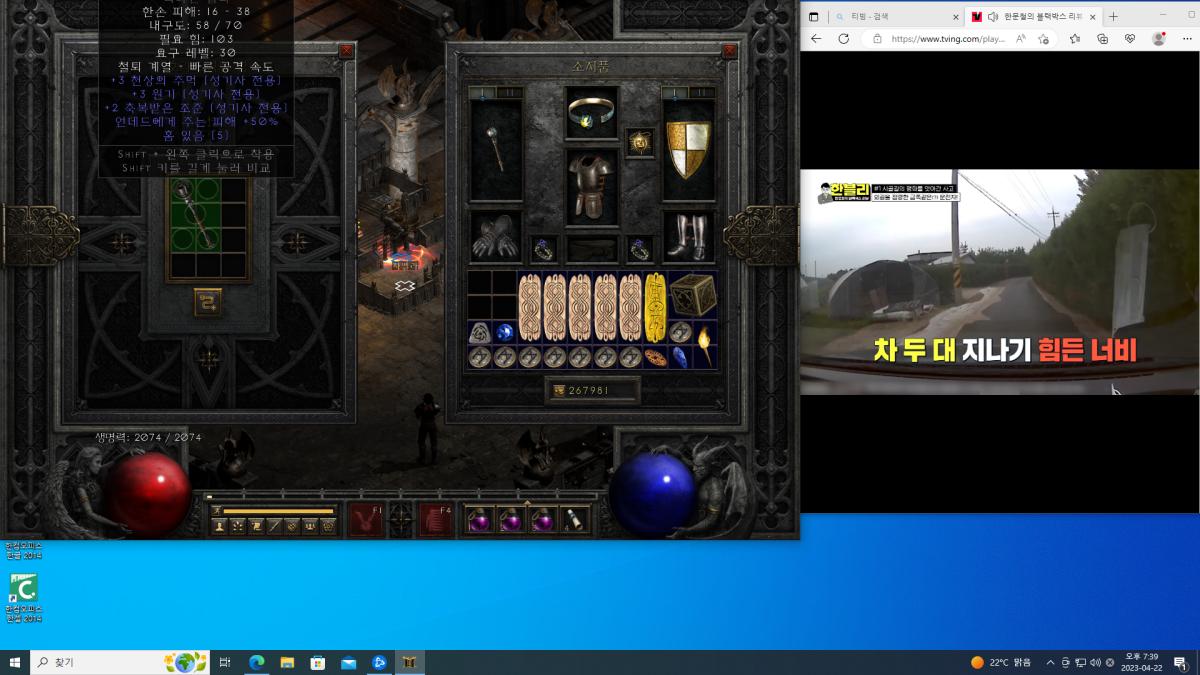The height and width of the screenshot is (675, 1200).
Task: Click the equipped gauntlets
Action: point(496,237)
